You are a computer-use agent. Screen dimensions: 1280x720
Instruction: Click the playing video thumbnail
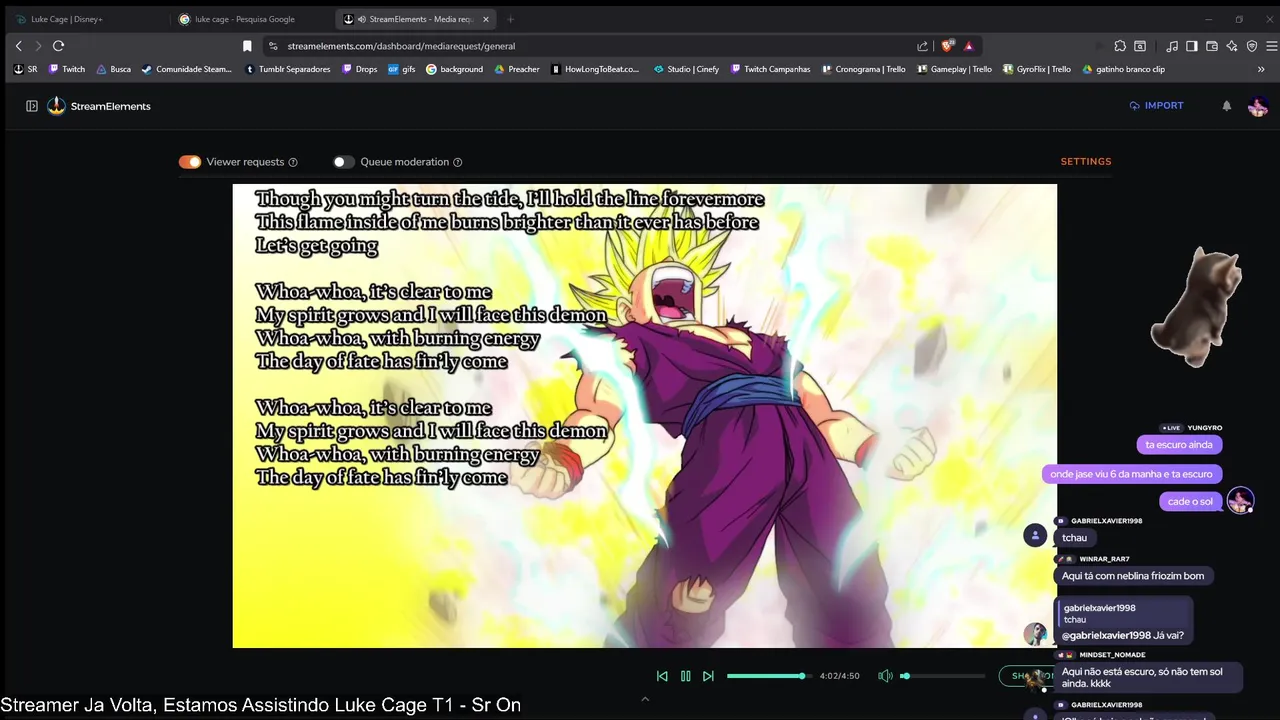point(644,416)
